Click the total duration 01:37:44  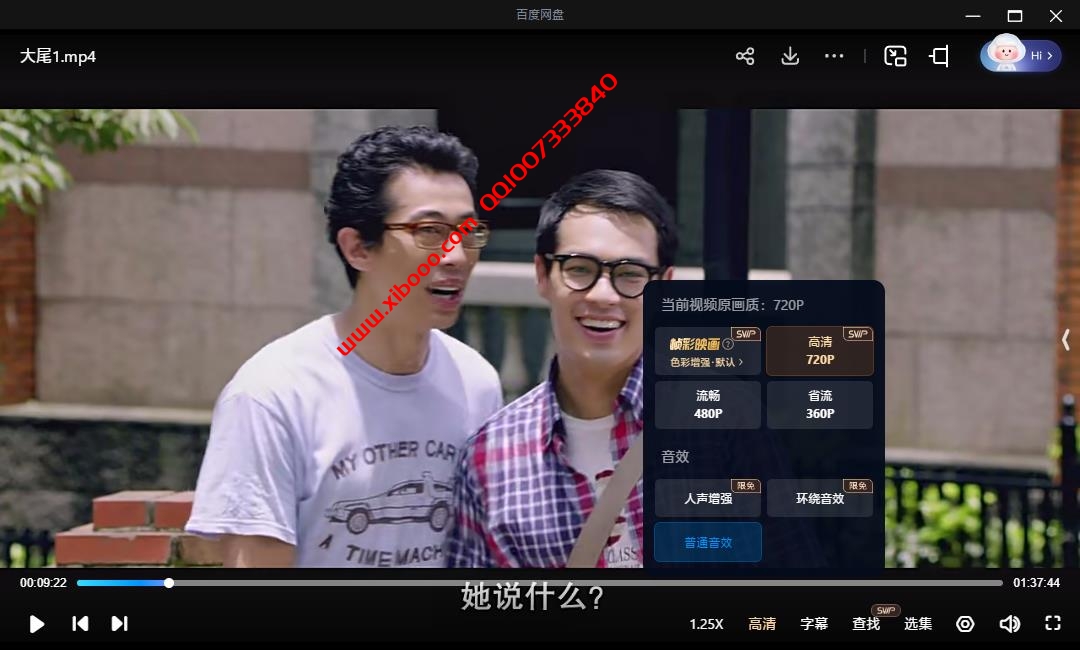[x=1036, y=583]
